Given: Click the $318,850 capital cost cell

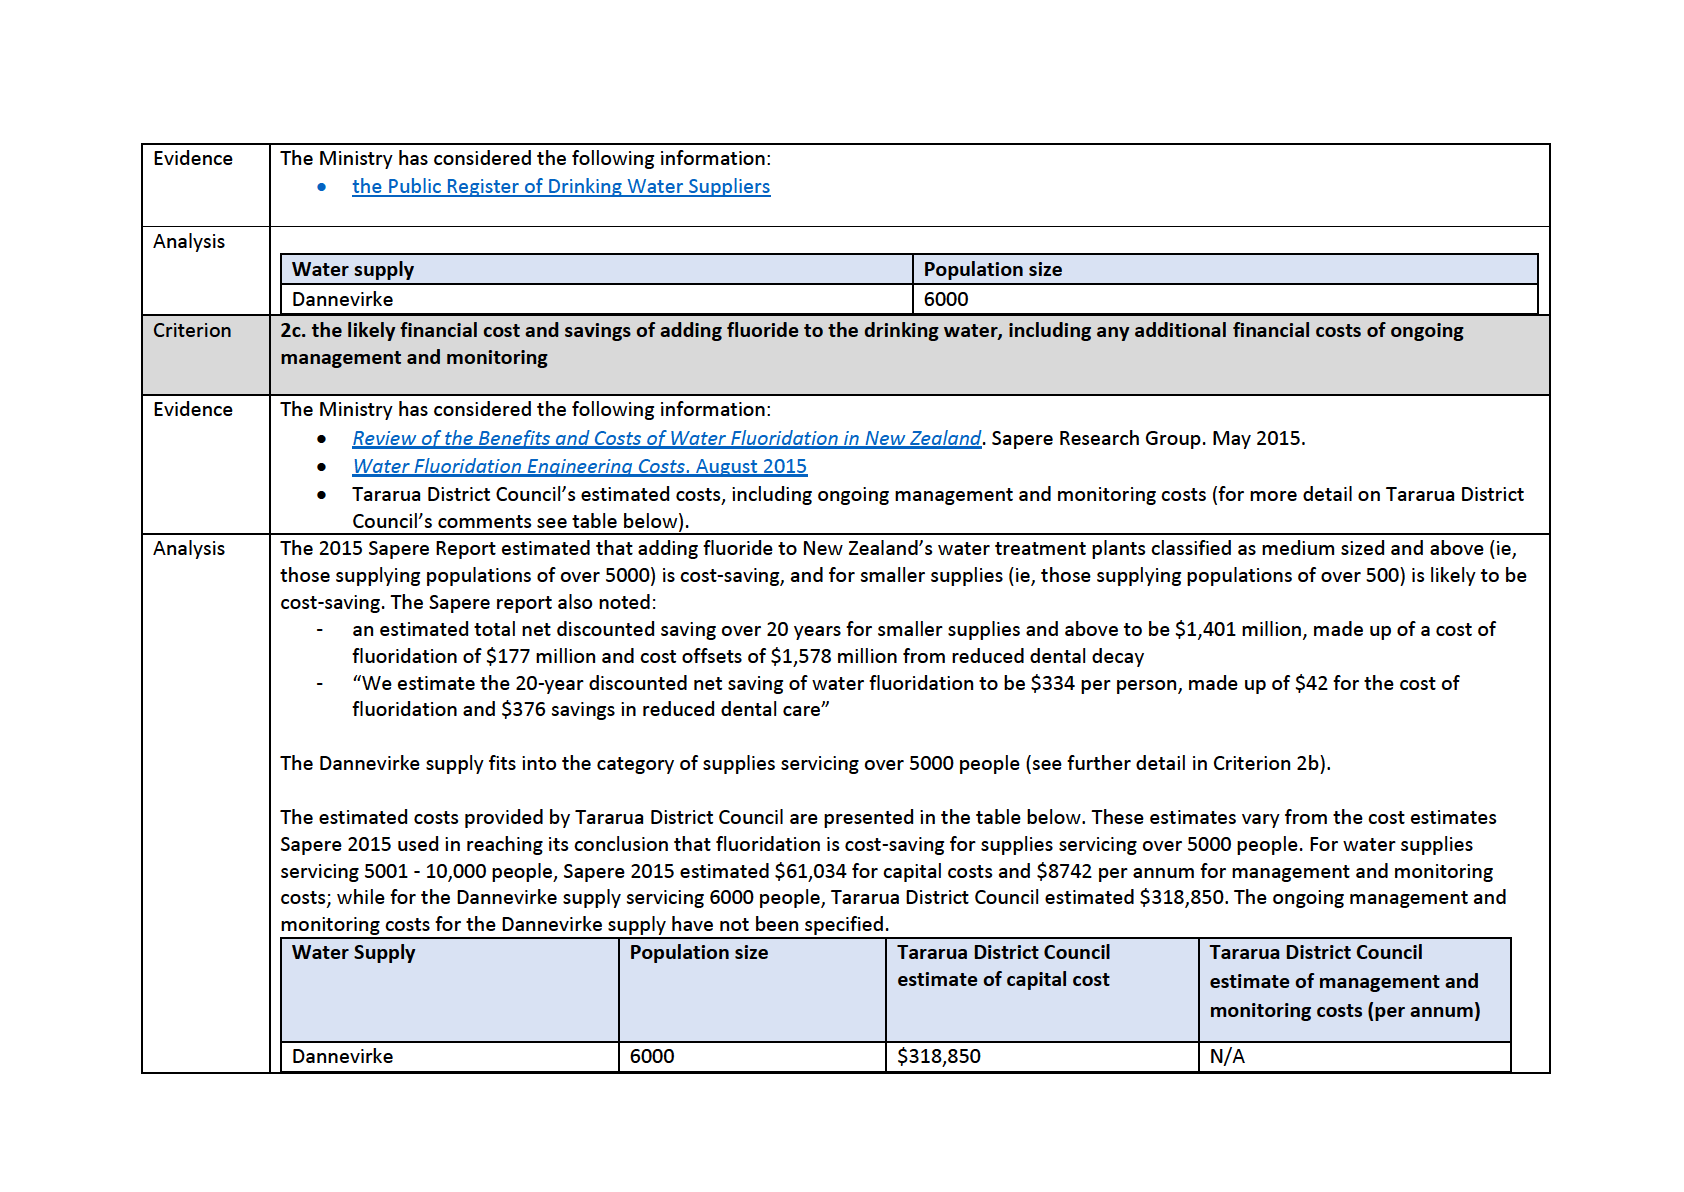Looking at the screenshot, I should point(938,1056).
